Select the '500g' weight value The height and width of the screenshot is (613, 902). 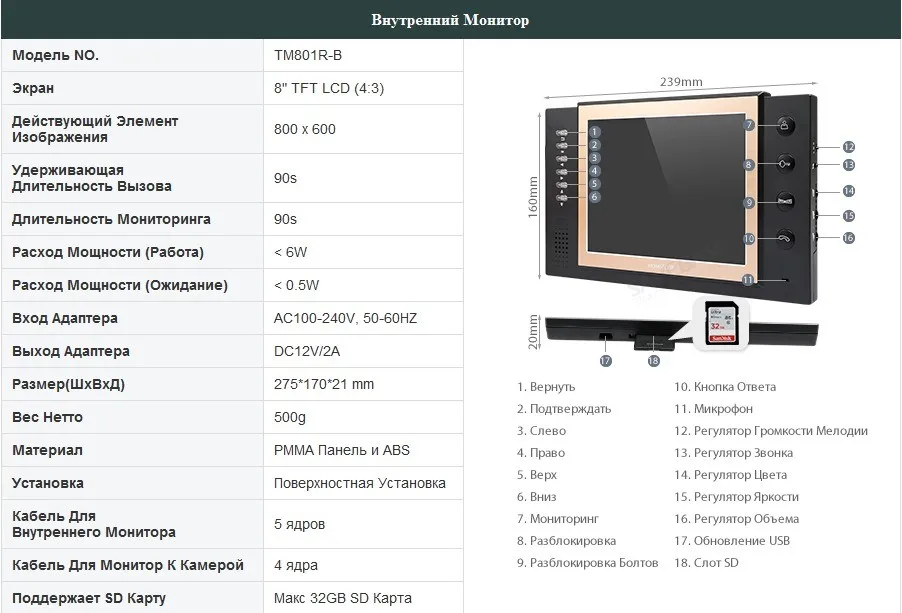[290, 417]
